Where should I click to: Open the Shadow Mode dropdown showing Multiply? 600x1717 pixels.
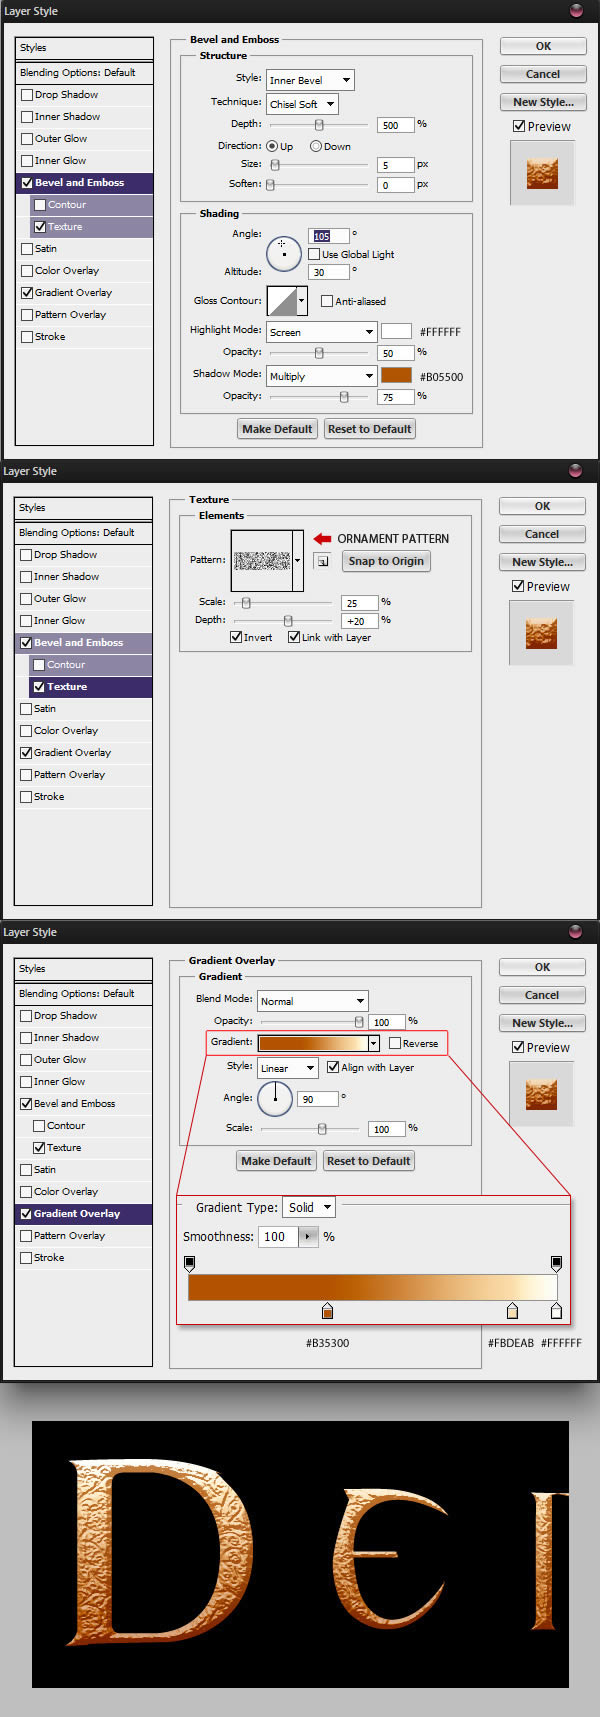point(321,376)
